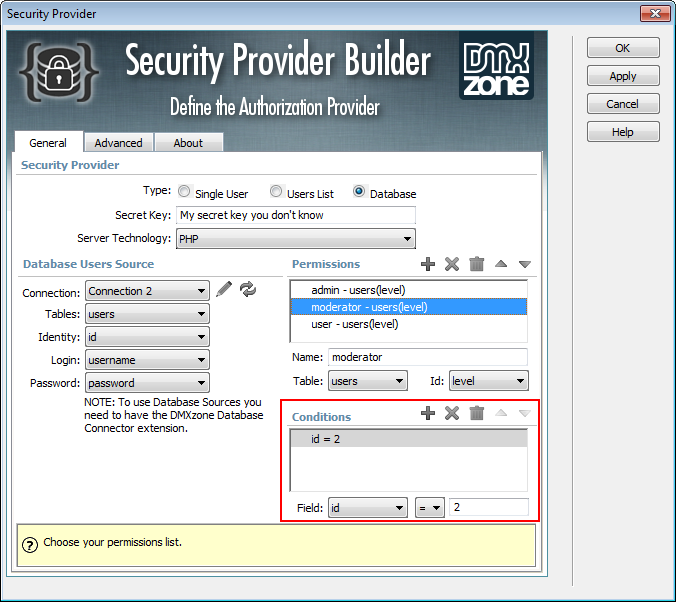Open the Login column dropdown
Image resolution: width=676 pixels, height=602 pixels.
[x=147, y=360]
